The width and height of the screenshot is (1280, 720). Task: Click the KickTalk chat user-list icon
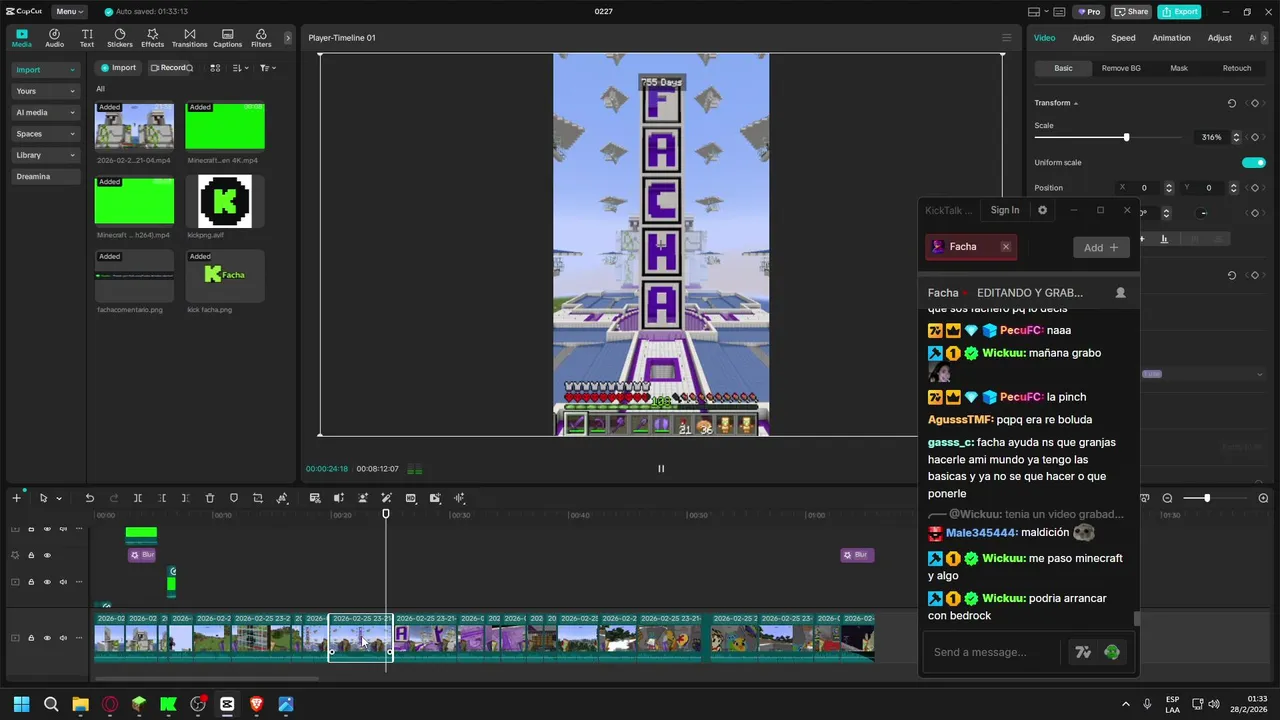pyautogui.click(x=1120, y=293)
